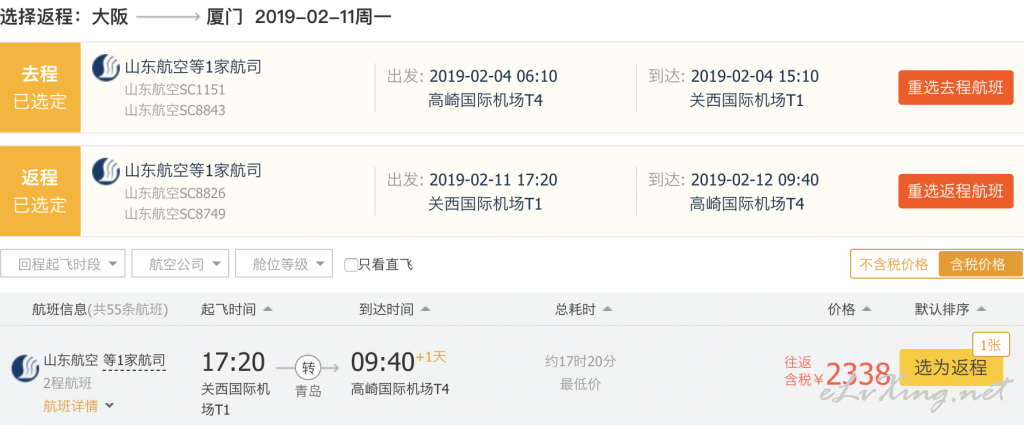Enable the 只看直飞 checkbox
Screen dimensions: 1024x425
click(351, 265)
